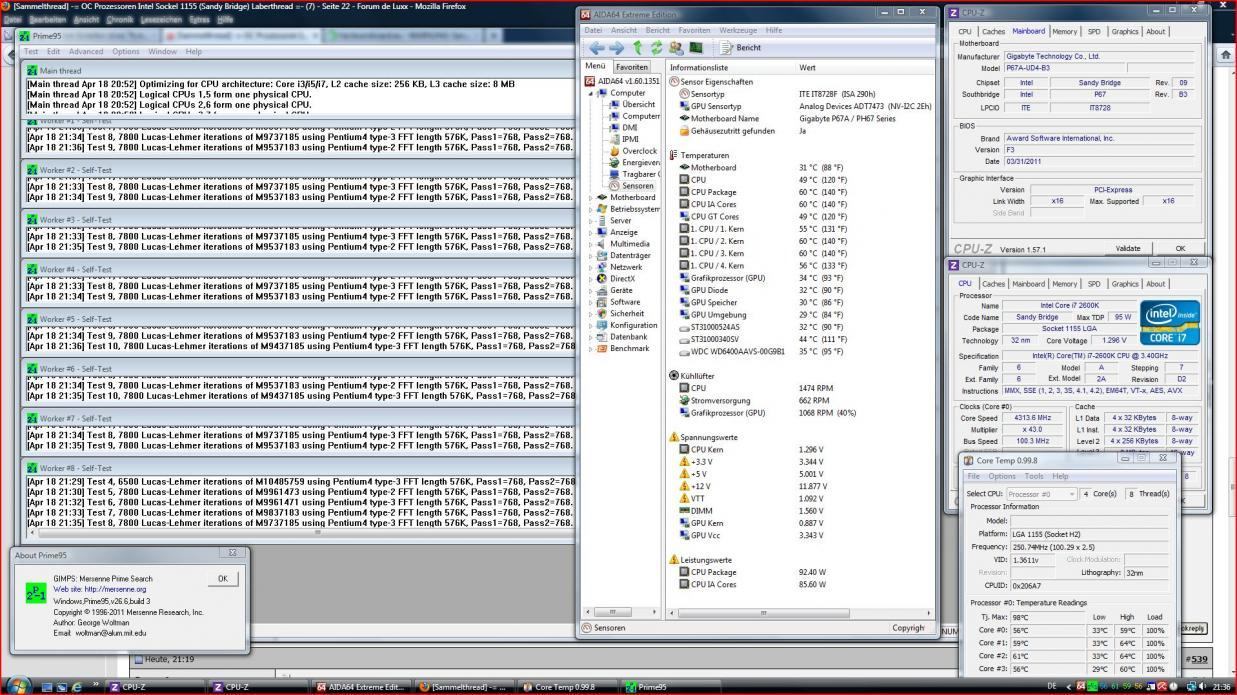Open the Window menu in Prime95

click(162, 51)
